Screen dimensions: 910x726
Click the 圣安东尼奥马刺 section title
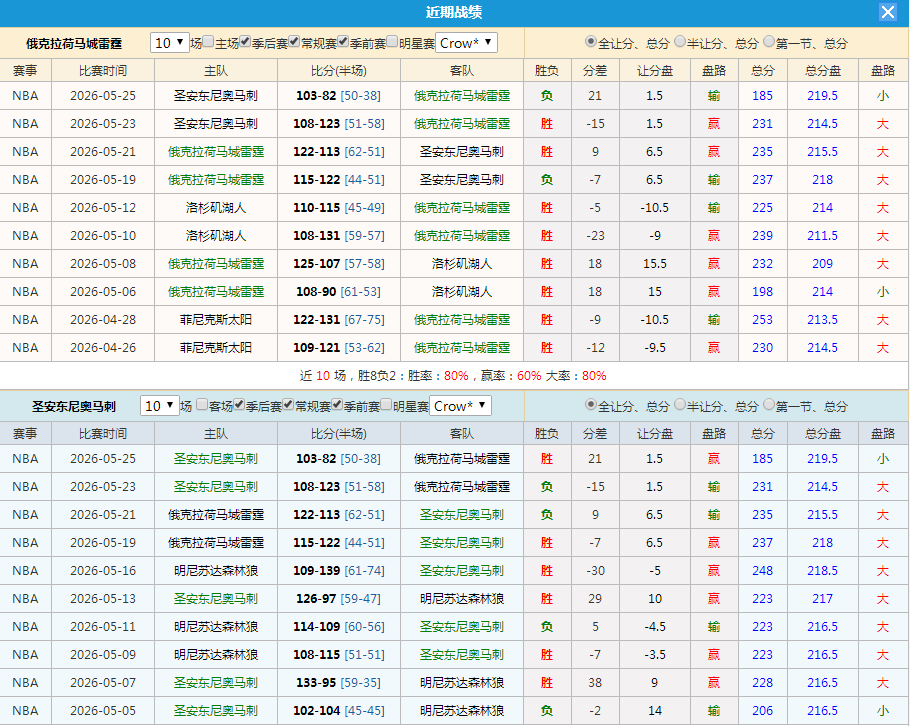click(74, 406)
